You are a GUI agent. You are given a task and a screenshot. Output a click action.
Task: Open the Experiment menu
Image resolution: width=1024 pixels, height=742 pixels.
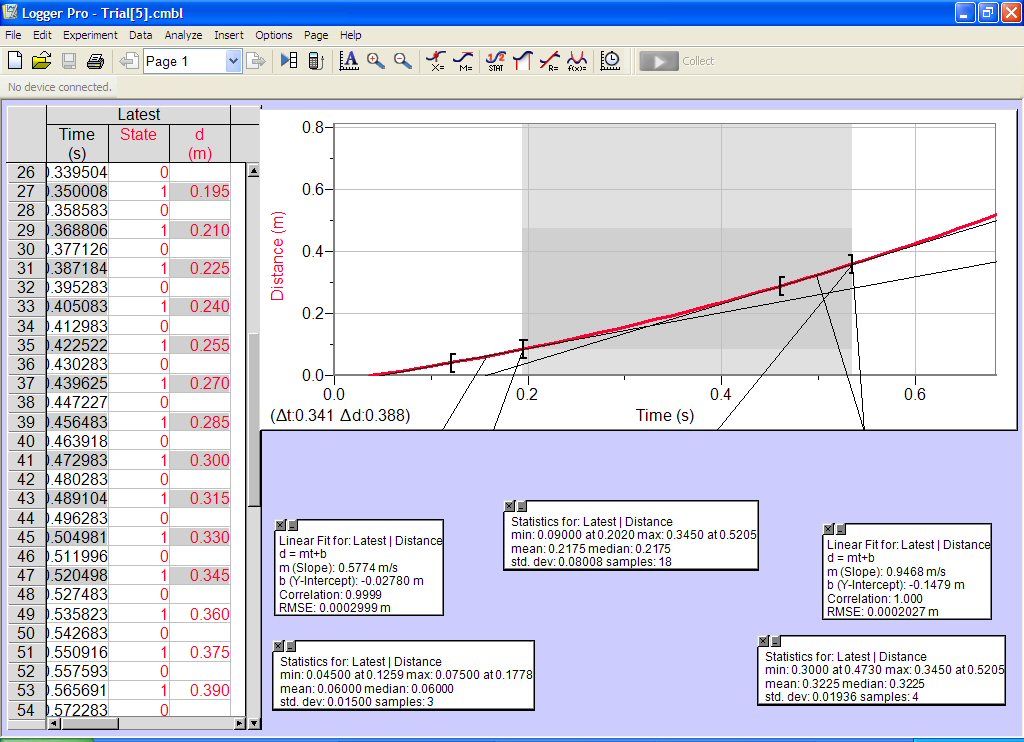tap(90, 35)
